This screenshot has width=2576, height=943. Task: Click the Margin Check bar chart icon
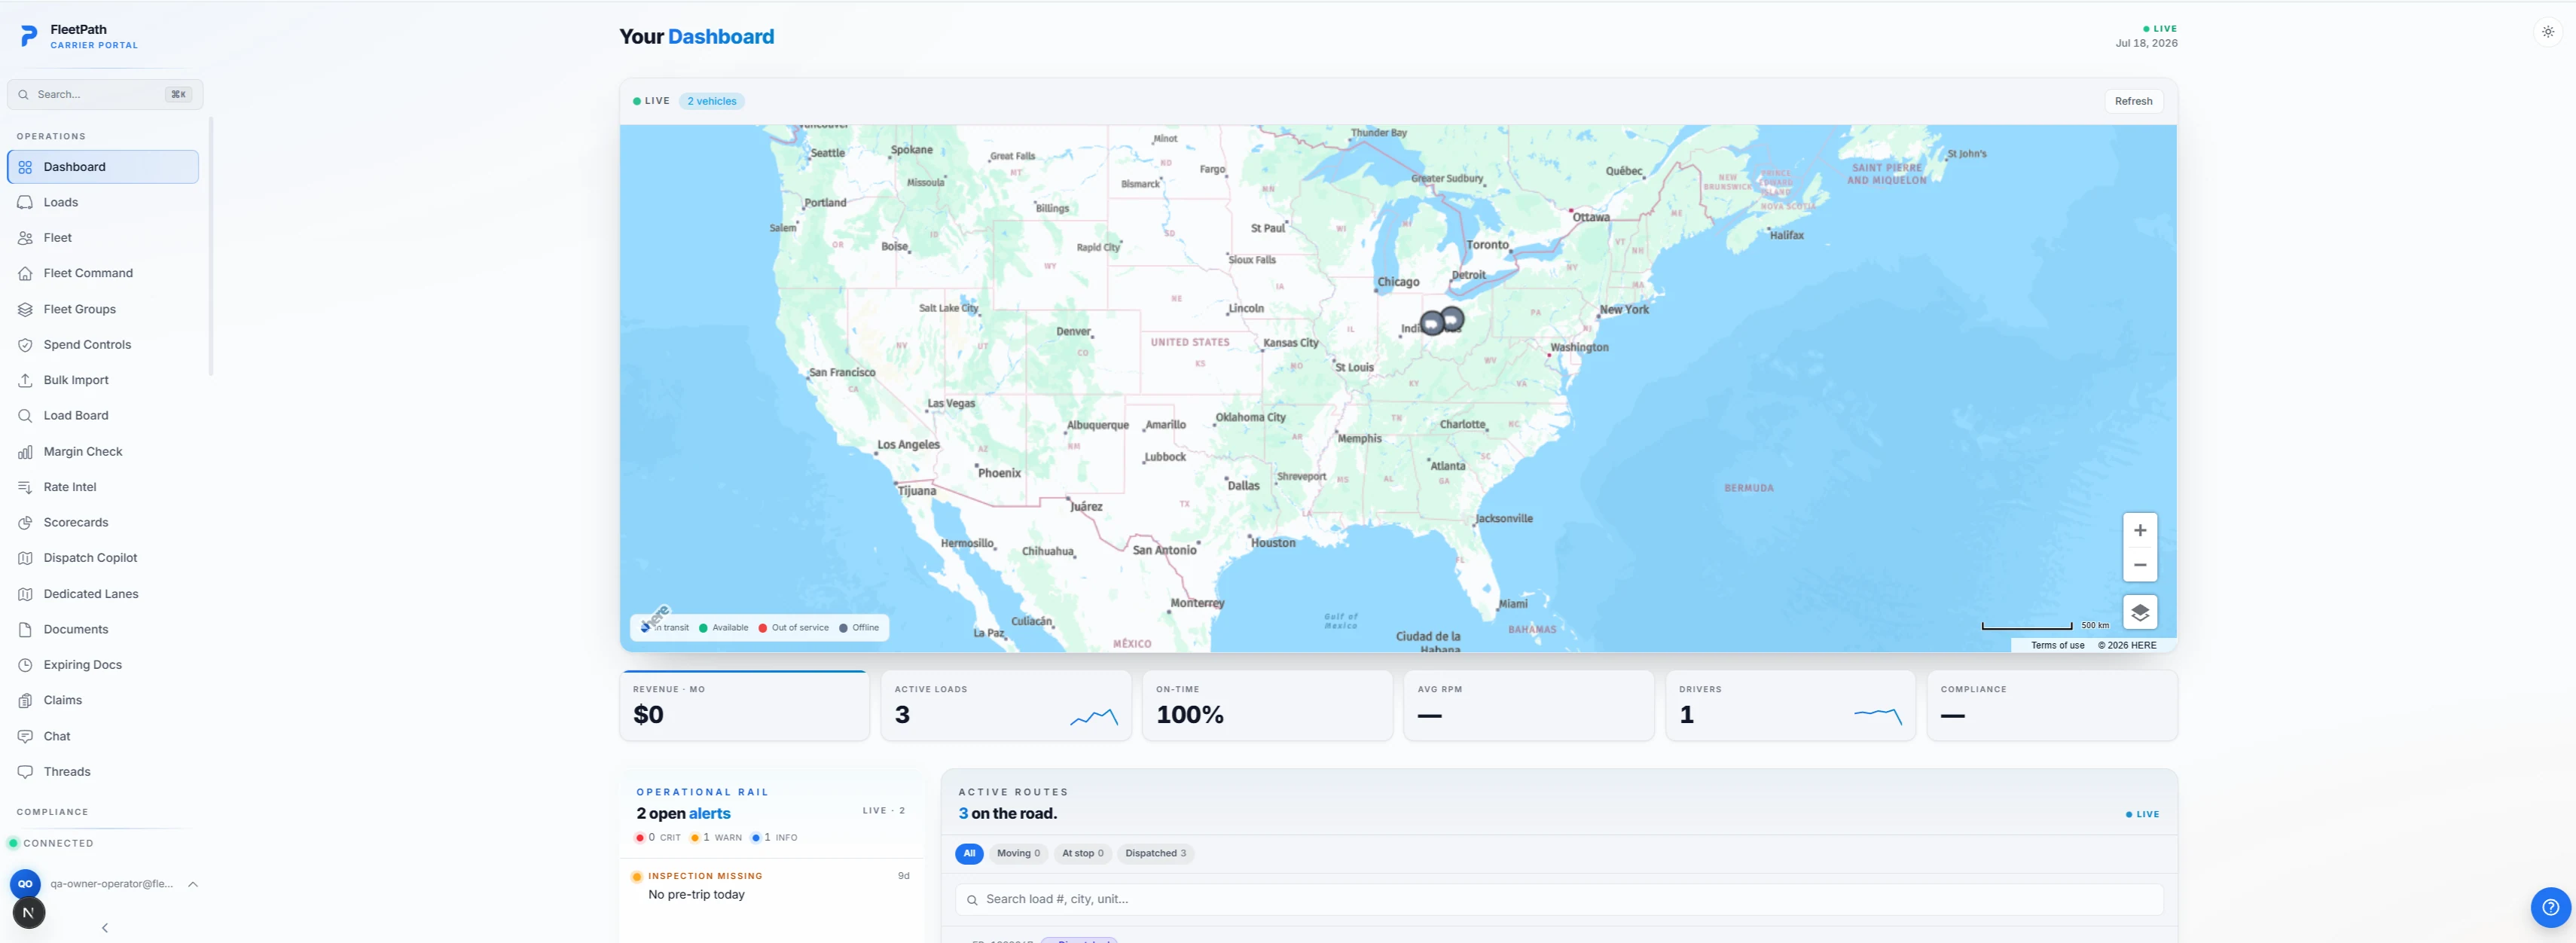point(25,452)
